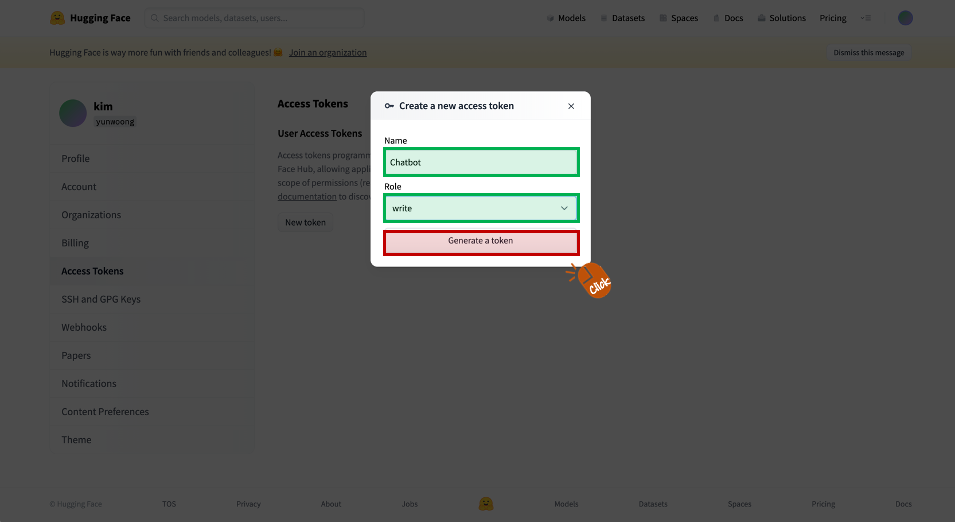Close the Create a new access token dialog

pyautogui.click(x=571, y=106)
